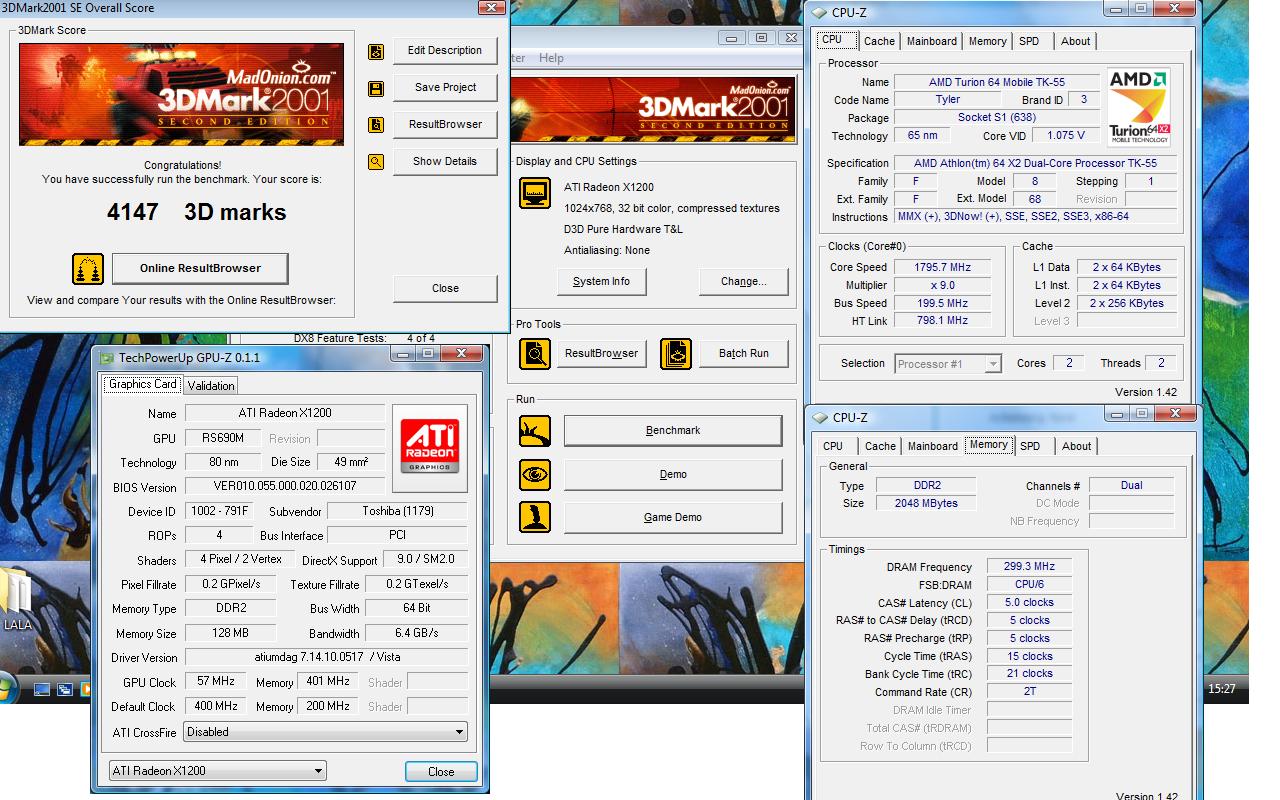Click the GPU Clock 57 MHz value

pos(215,682)
